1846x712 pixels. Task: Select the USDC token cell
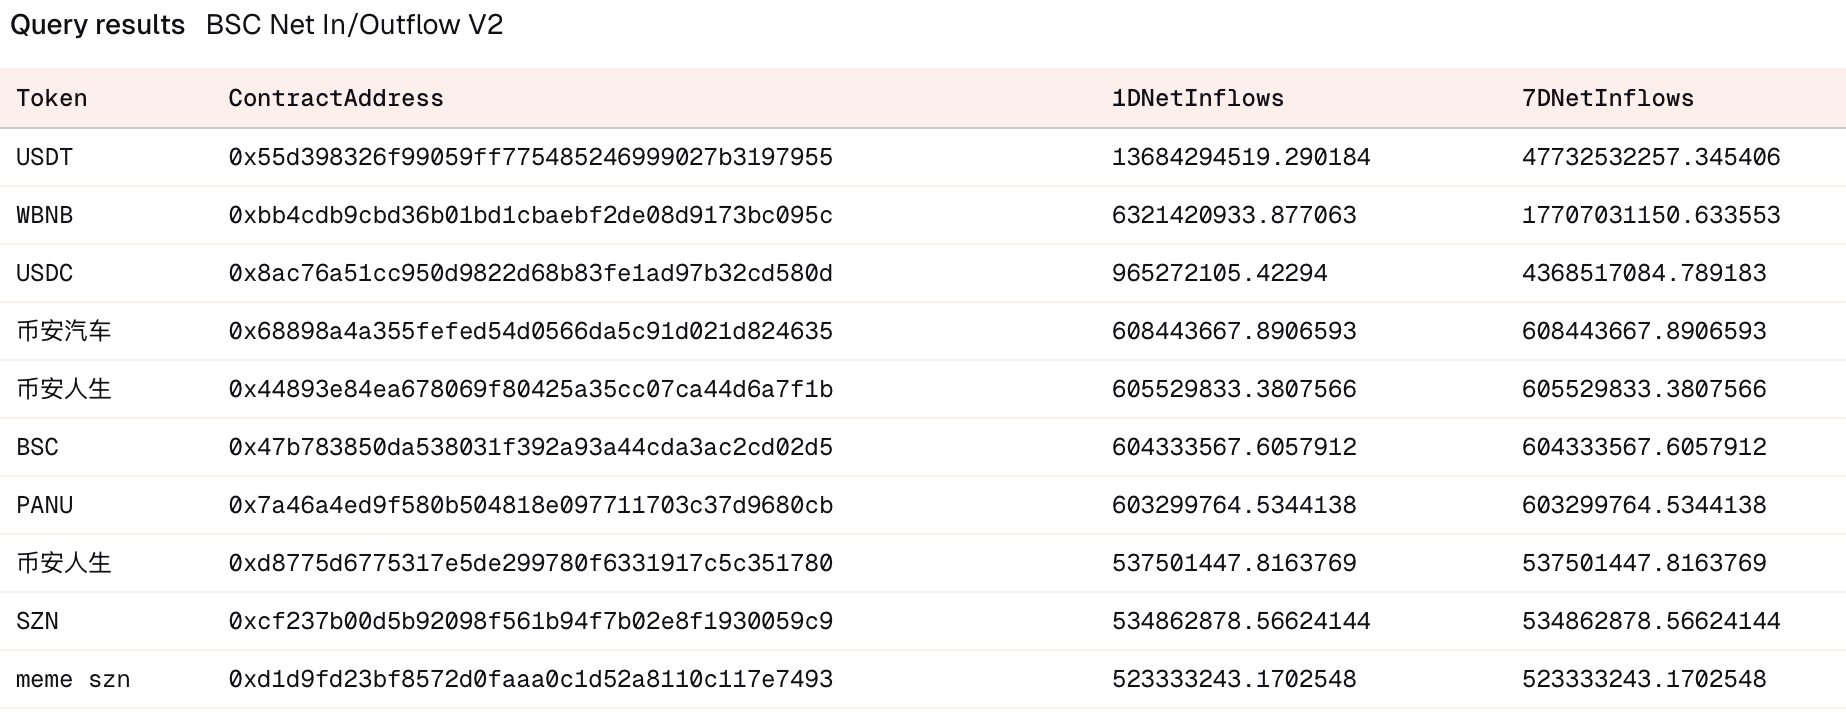coord(45,273)
